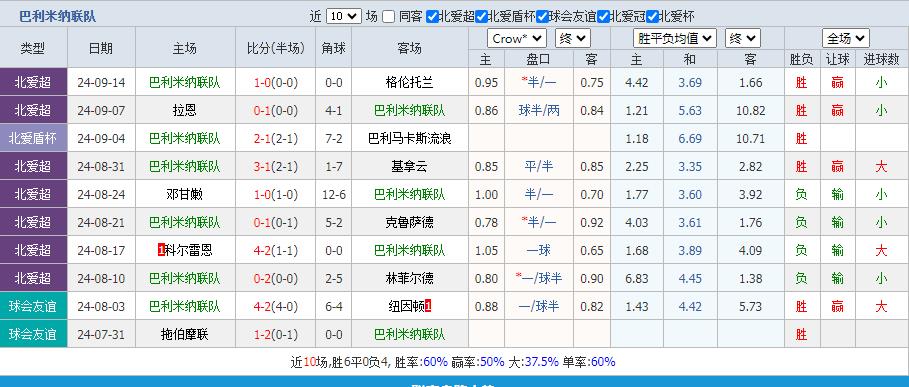Click the 大 goals result in the 基拿云 row
This screenshot has width=909, height=387.
click(881, 166)
